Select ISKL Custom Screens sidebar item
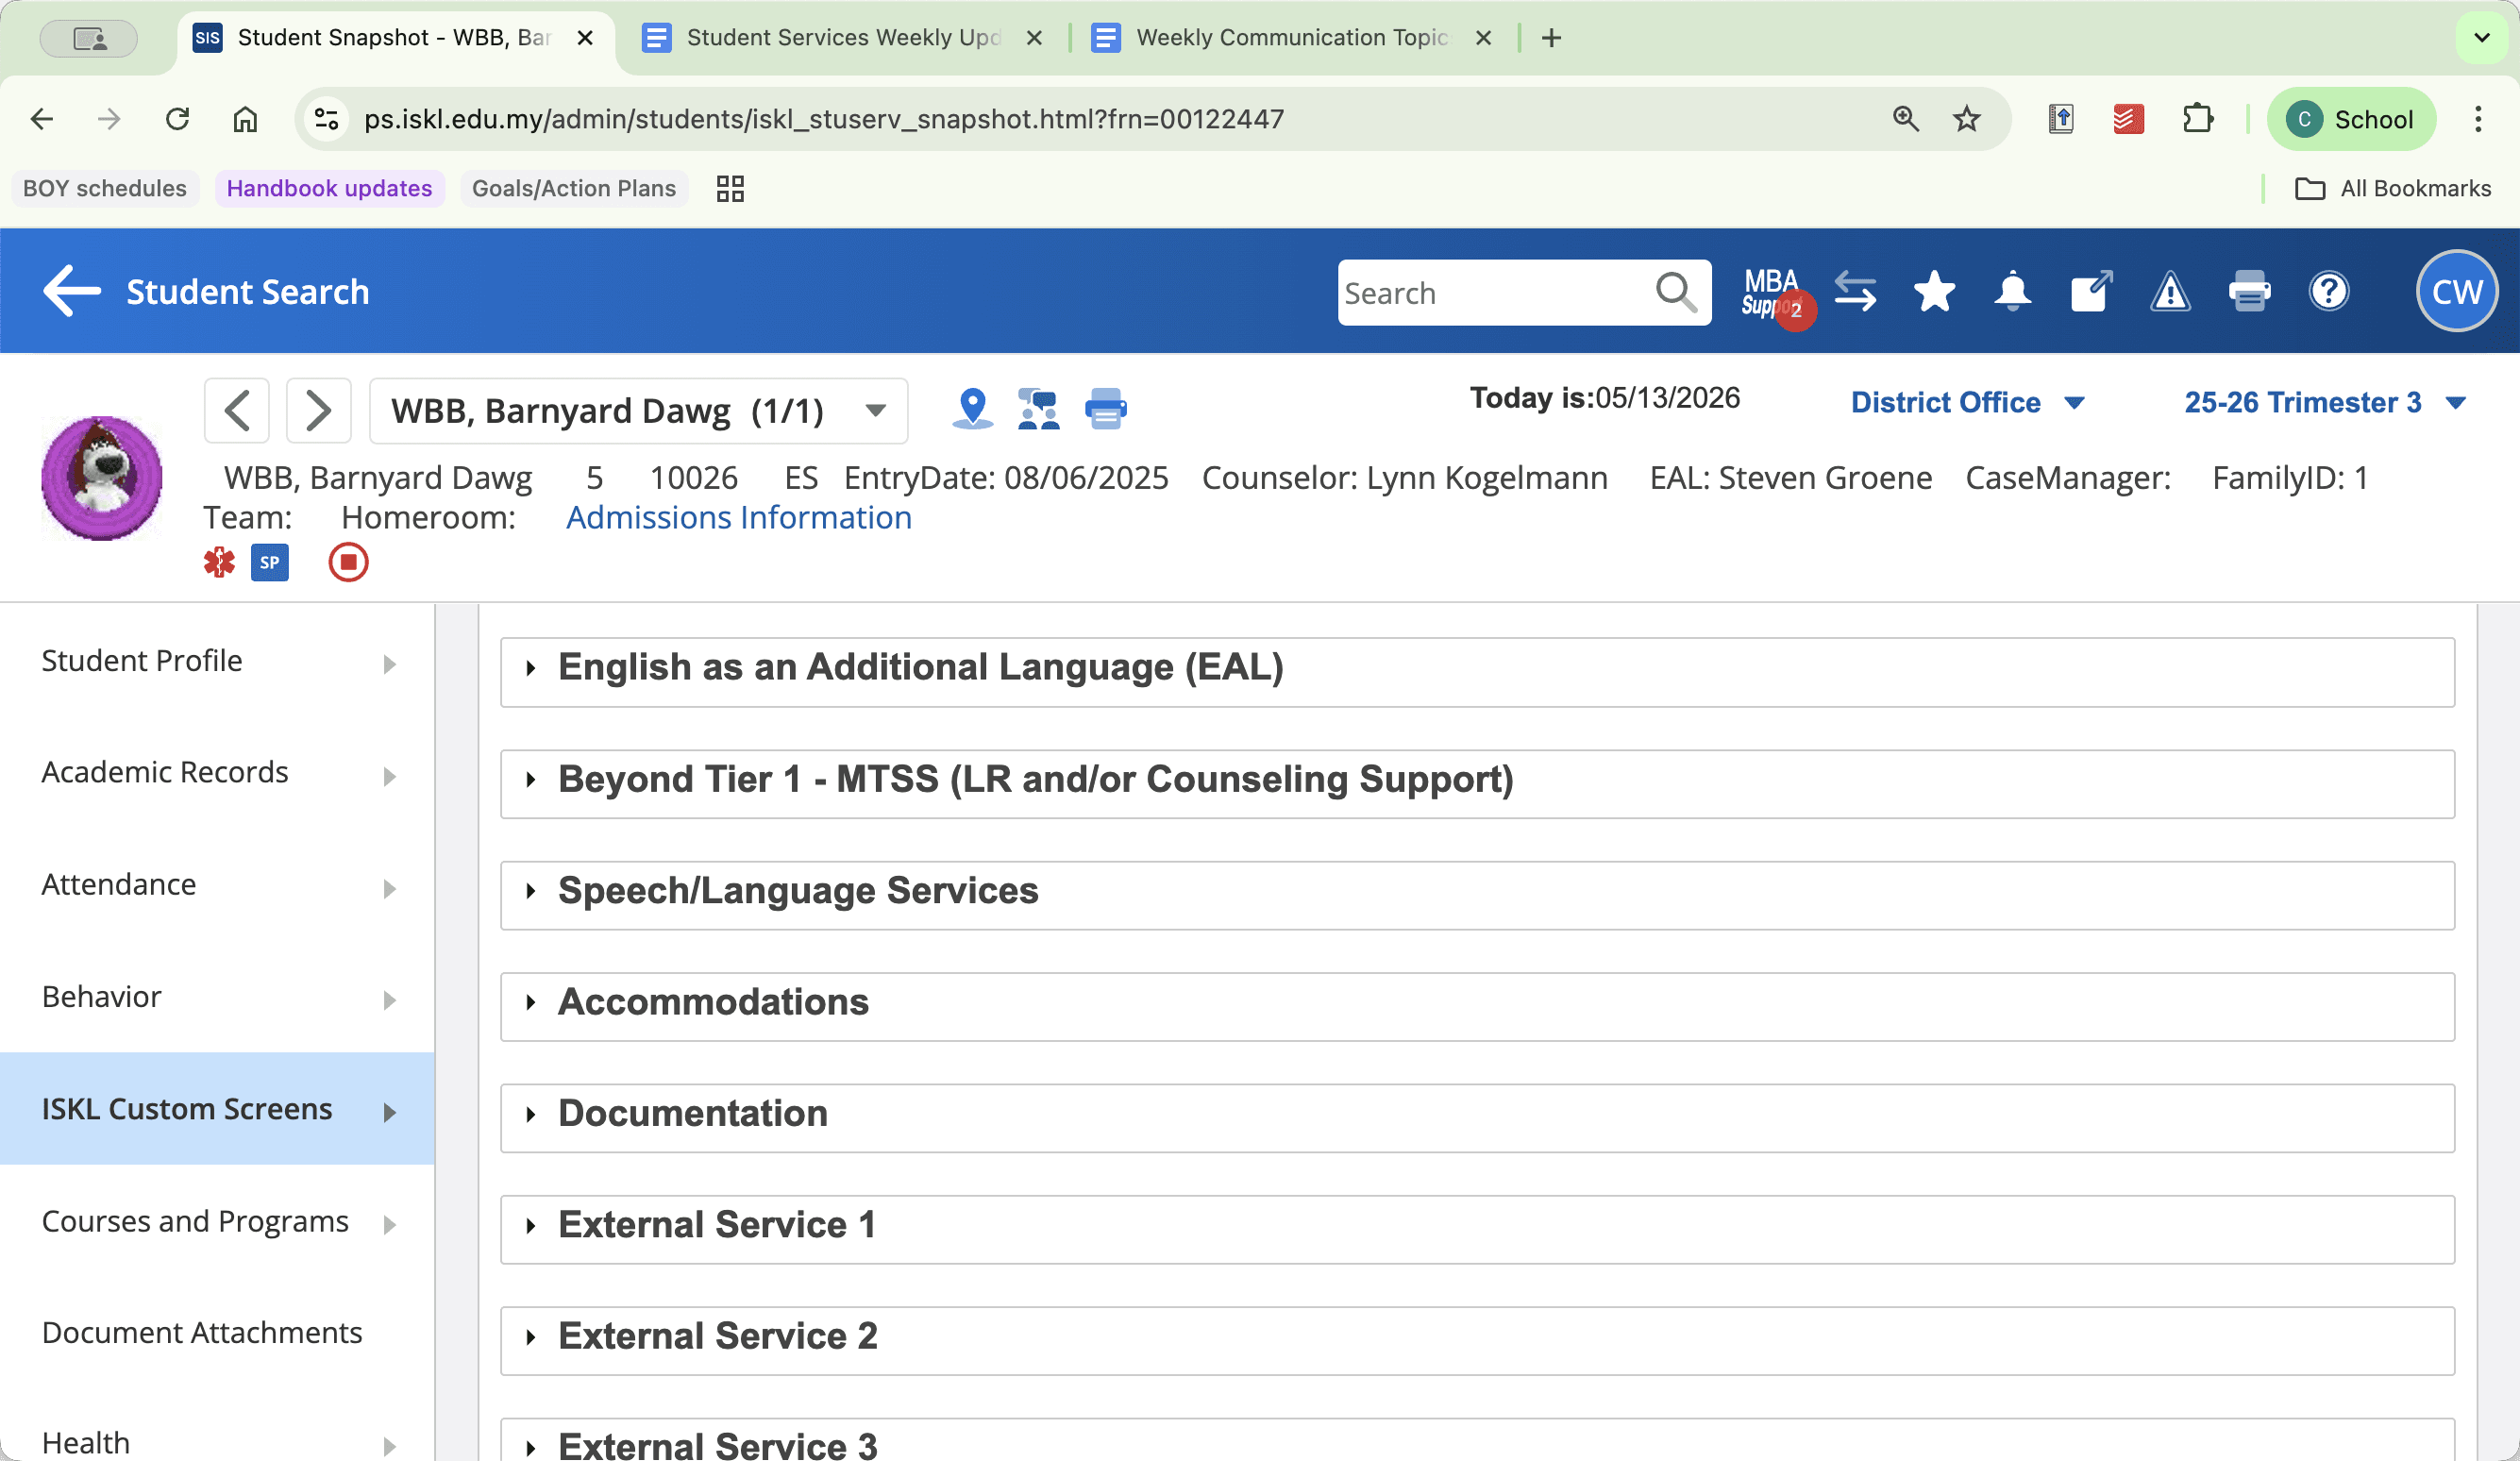2520x1461 pixels. (217, 1109)
